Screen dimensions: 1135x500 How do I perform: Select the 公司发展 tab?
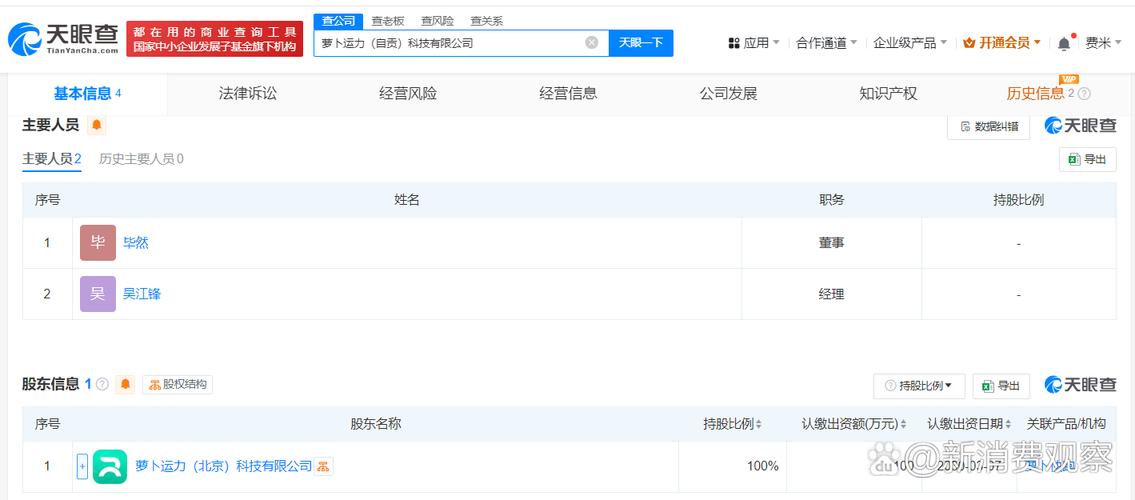click(728, 93)
